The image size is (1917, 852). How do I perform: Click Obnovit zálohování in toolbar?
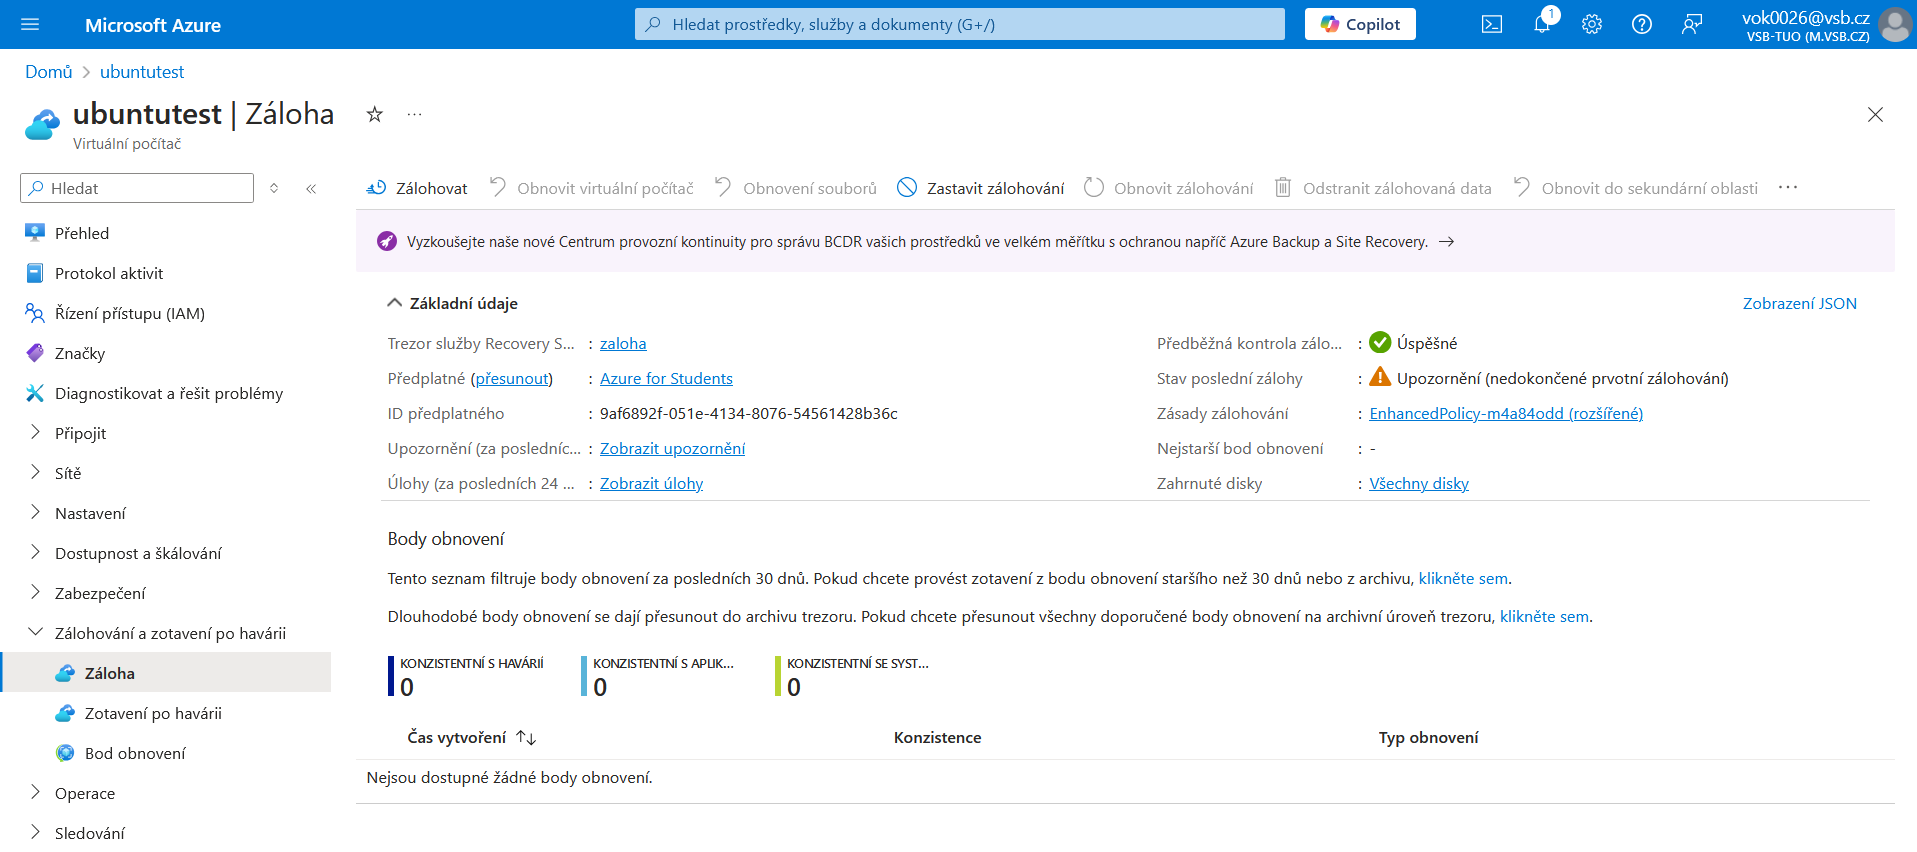coord(1169,188)
